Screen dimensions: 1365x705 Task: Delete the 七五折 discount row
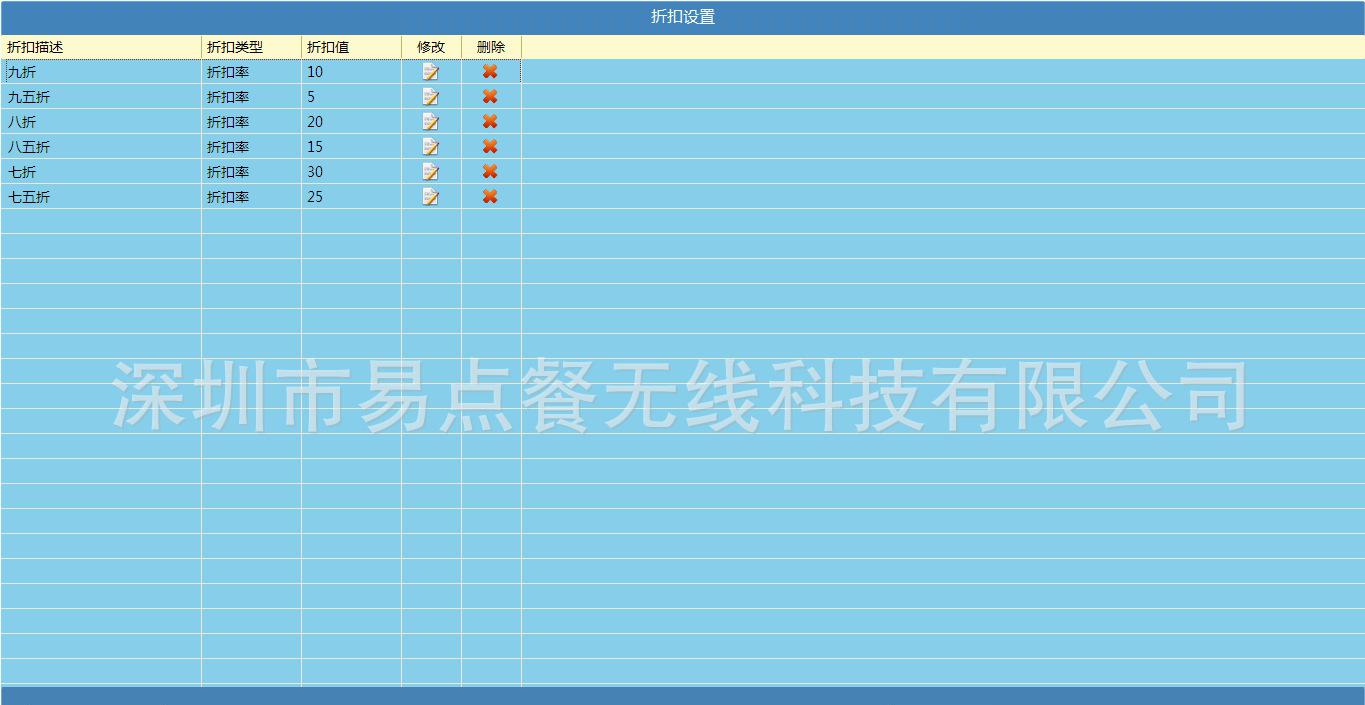tap(490, 196)
